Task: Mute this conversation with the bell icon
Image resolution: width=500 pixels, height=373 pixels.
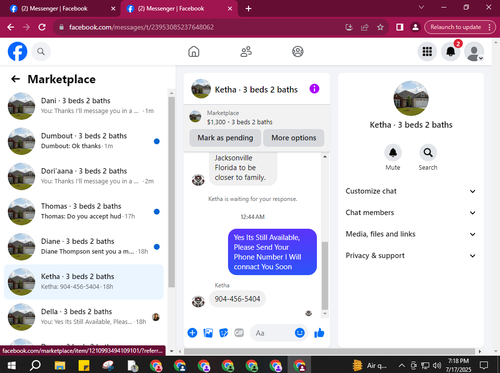Action: click(393, 153)
